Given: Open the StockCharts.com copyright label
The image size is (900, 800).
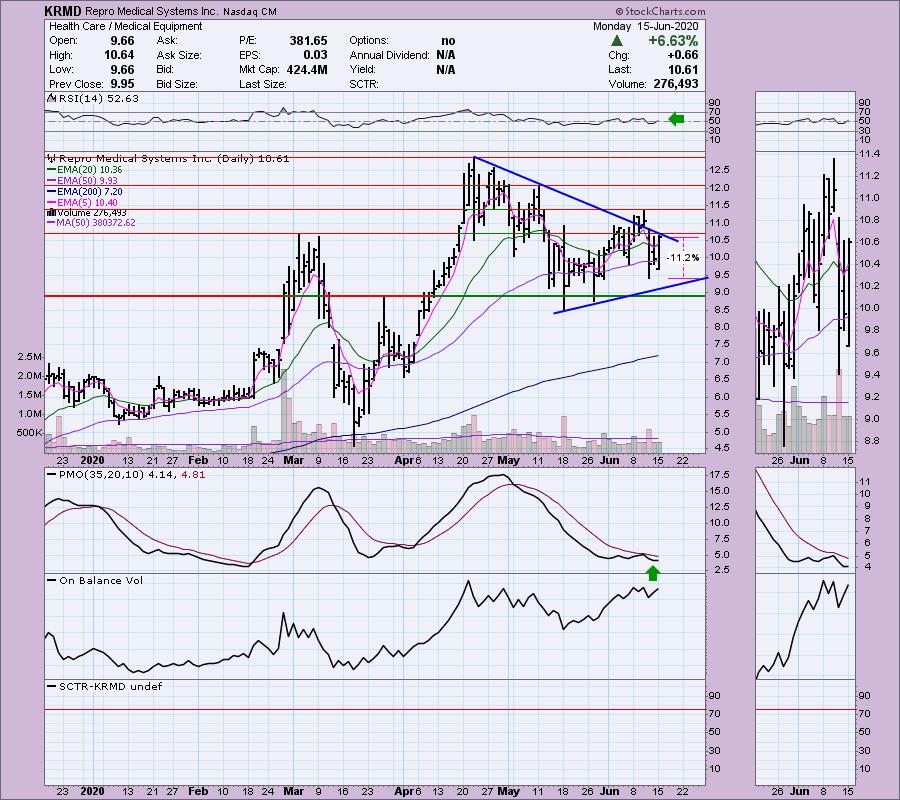Looking at the screenshot, I should pos(660,11).
